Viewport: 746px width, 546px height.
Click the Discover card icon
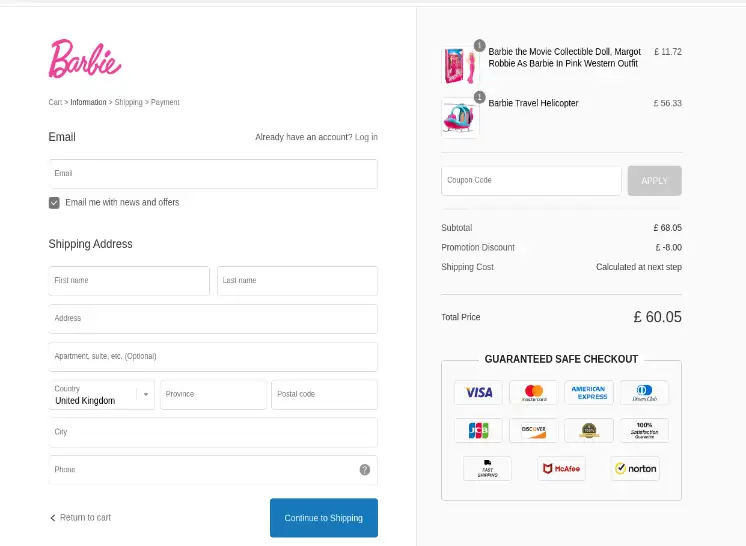point(533,430)
